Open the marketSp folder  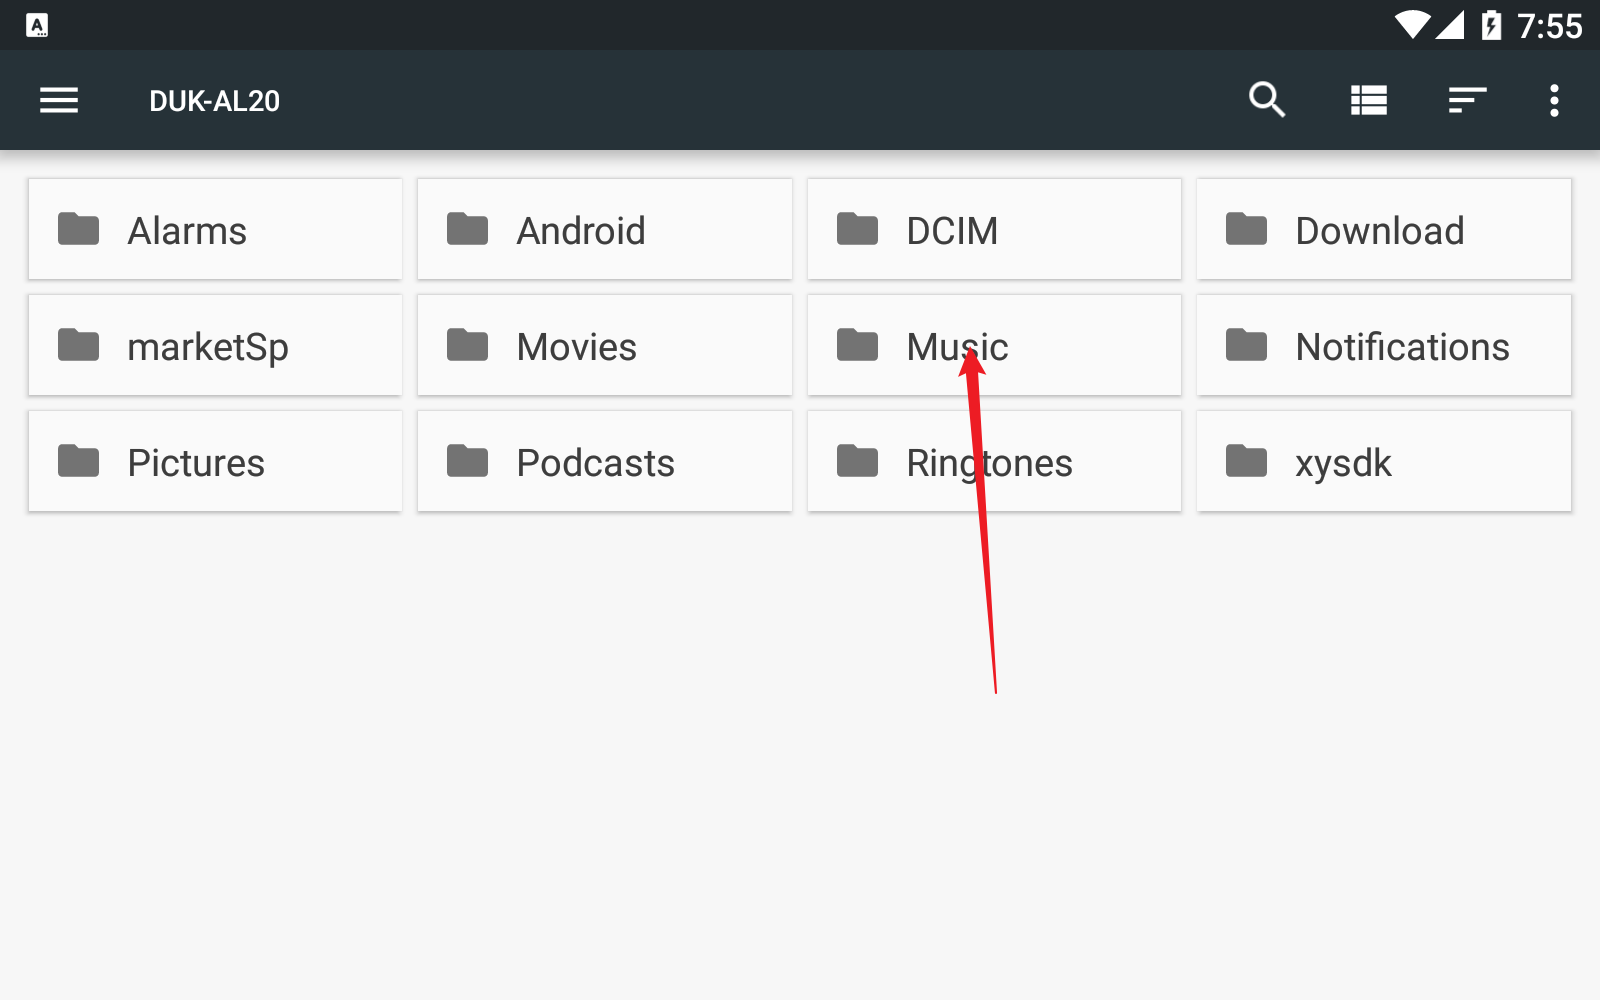tap(215, 346)
